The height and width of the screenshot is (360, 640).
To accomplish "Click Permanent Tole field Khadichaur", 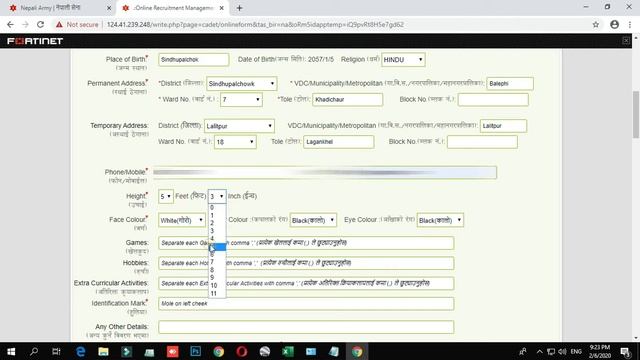I will point(348,100).
